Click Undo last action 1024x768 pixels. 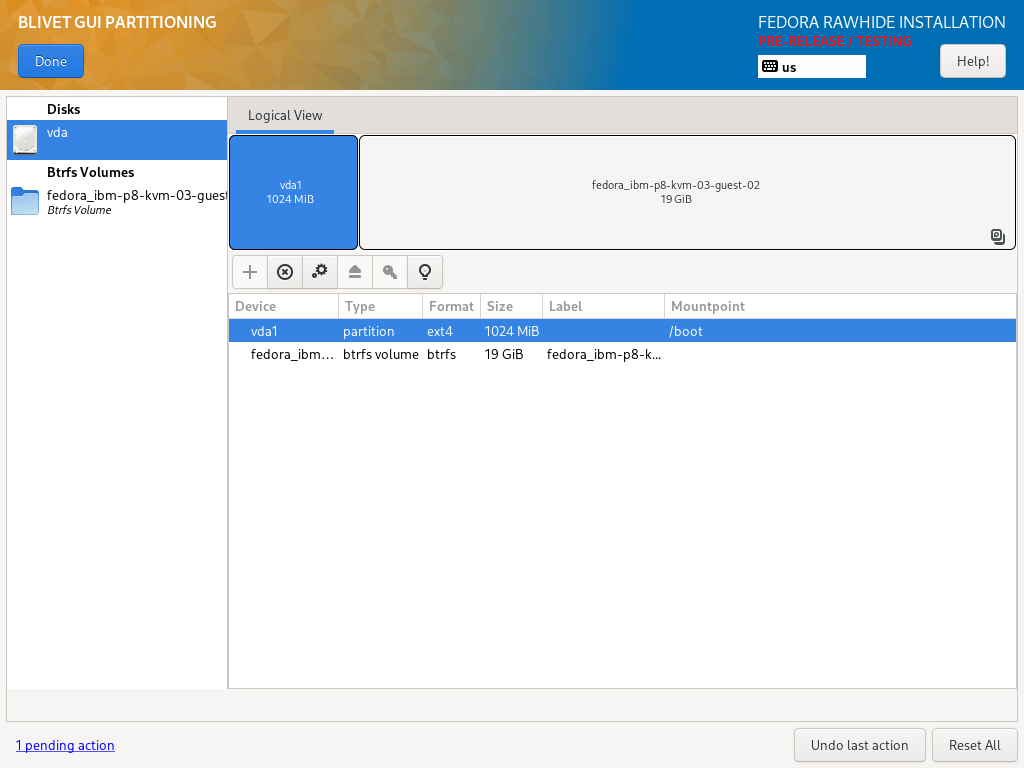pyautogui.click(x=859, y=745)
